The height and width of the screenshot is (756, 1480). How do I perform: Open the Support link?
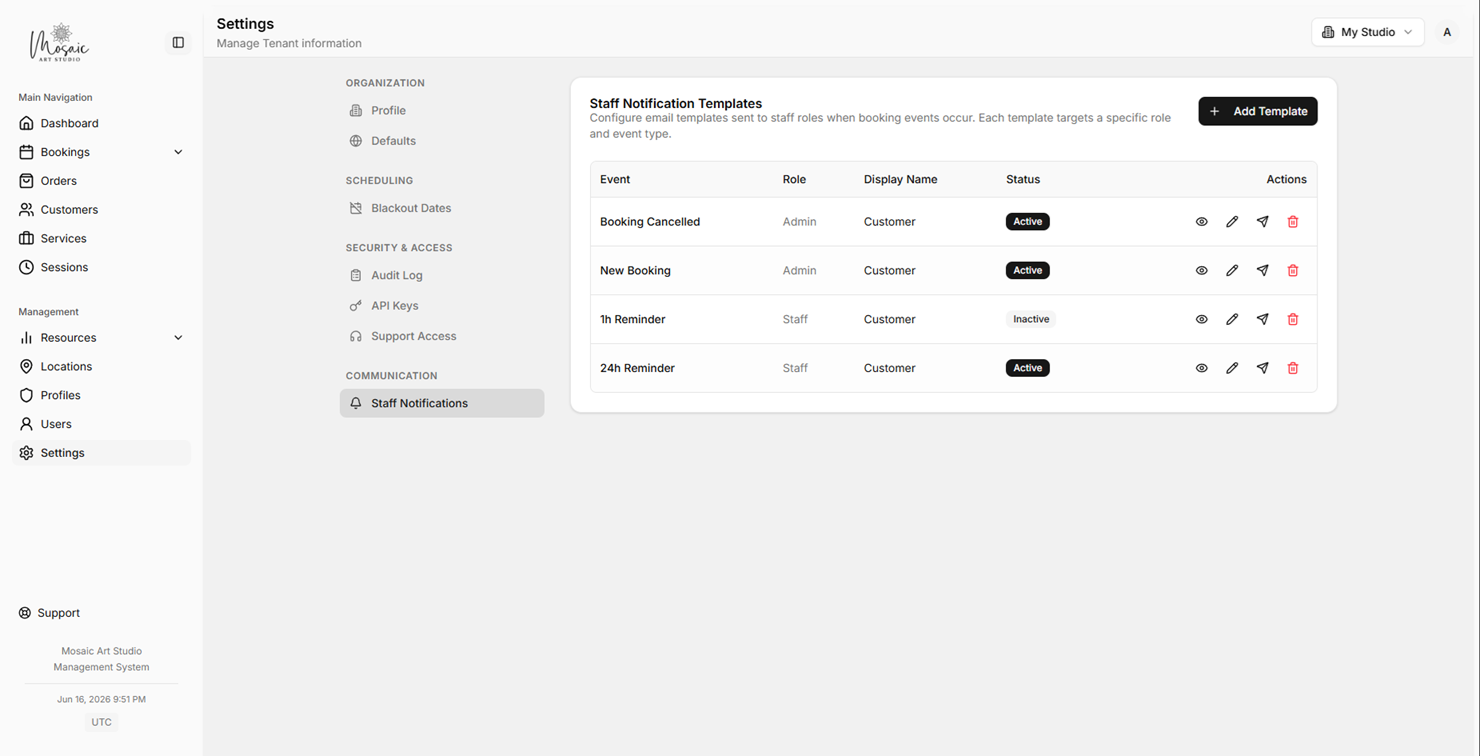(x=50, y=614)
